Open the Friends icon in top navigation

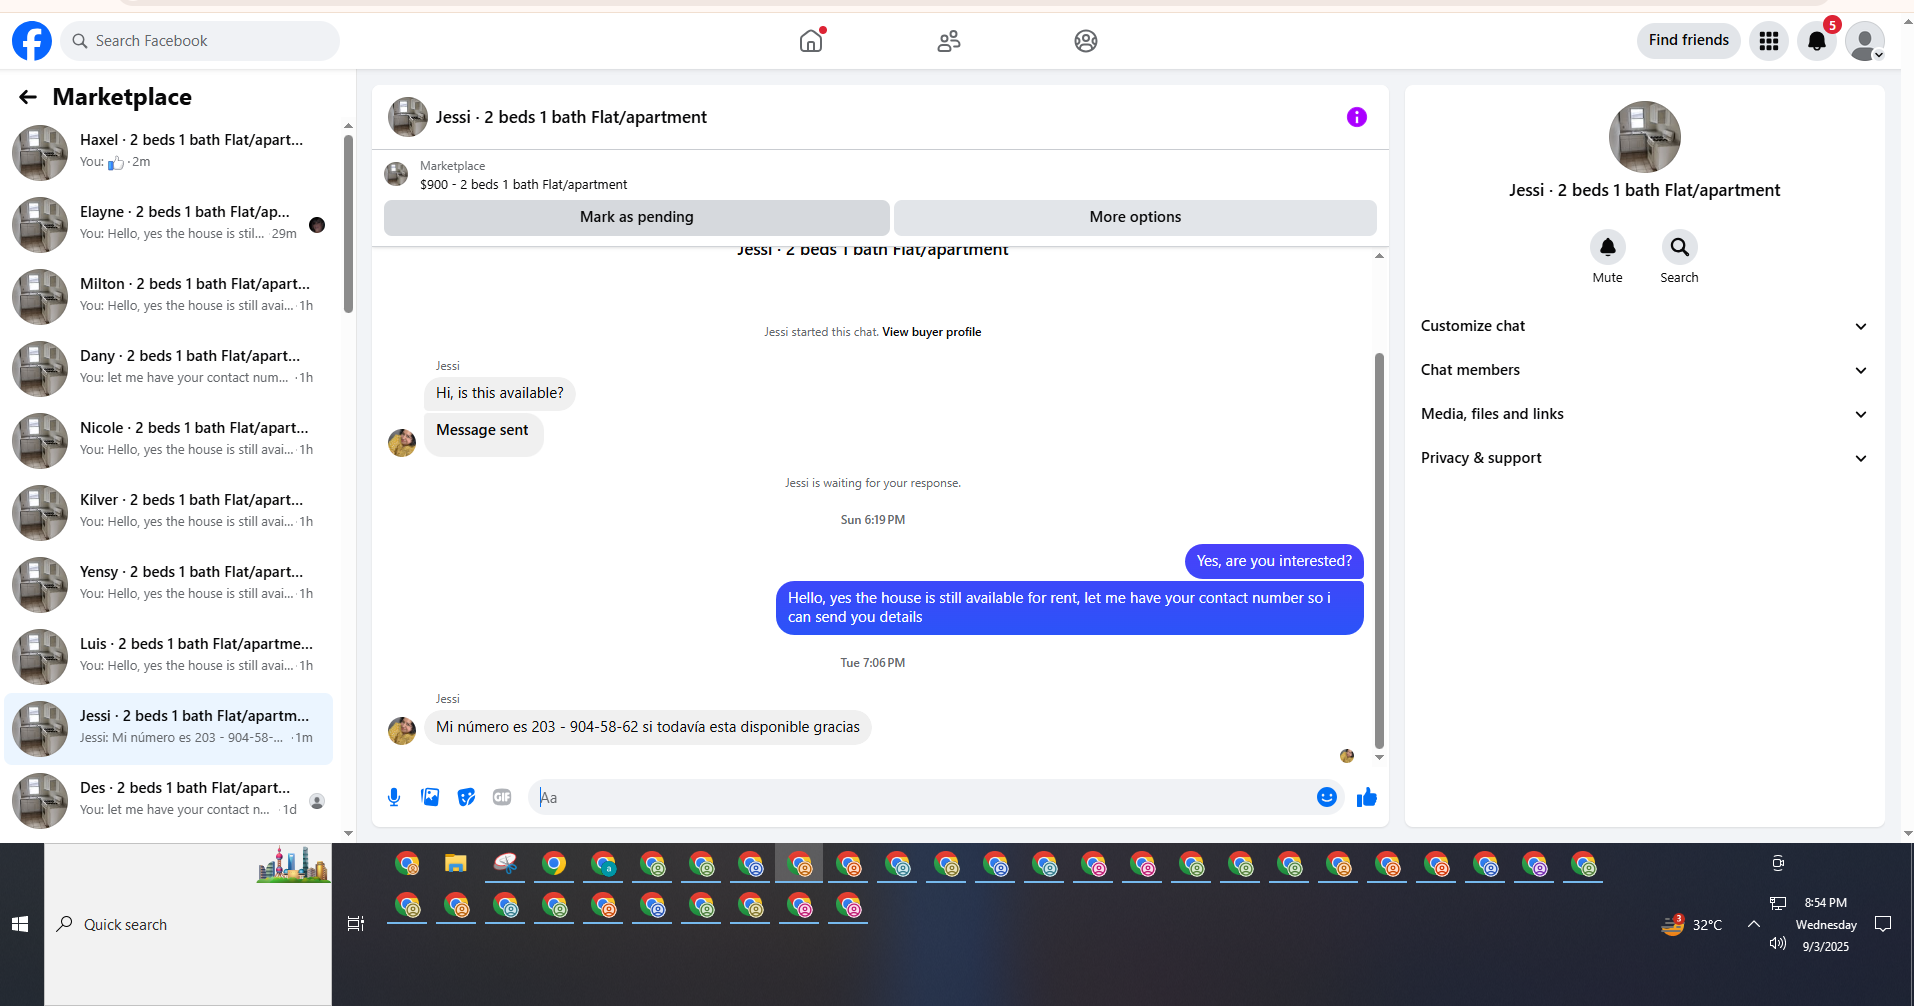click(949, 41)
